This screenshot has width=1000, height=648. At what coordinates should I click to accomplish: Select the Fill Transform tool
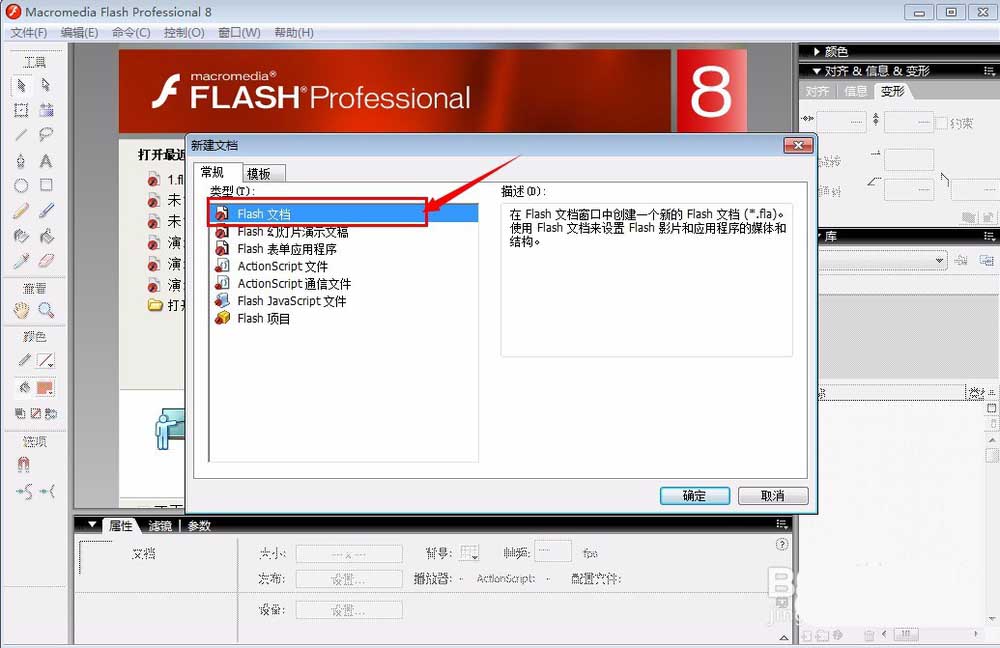coord(46,110)
